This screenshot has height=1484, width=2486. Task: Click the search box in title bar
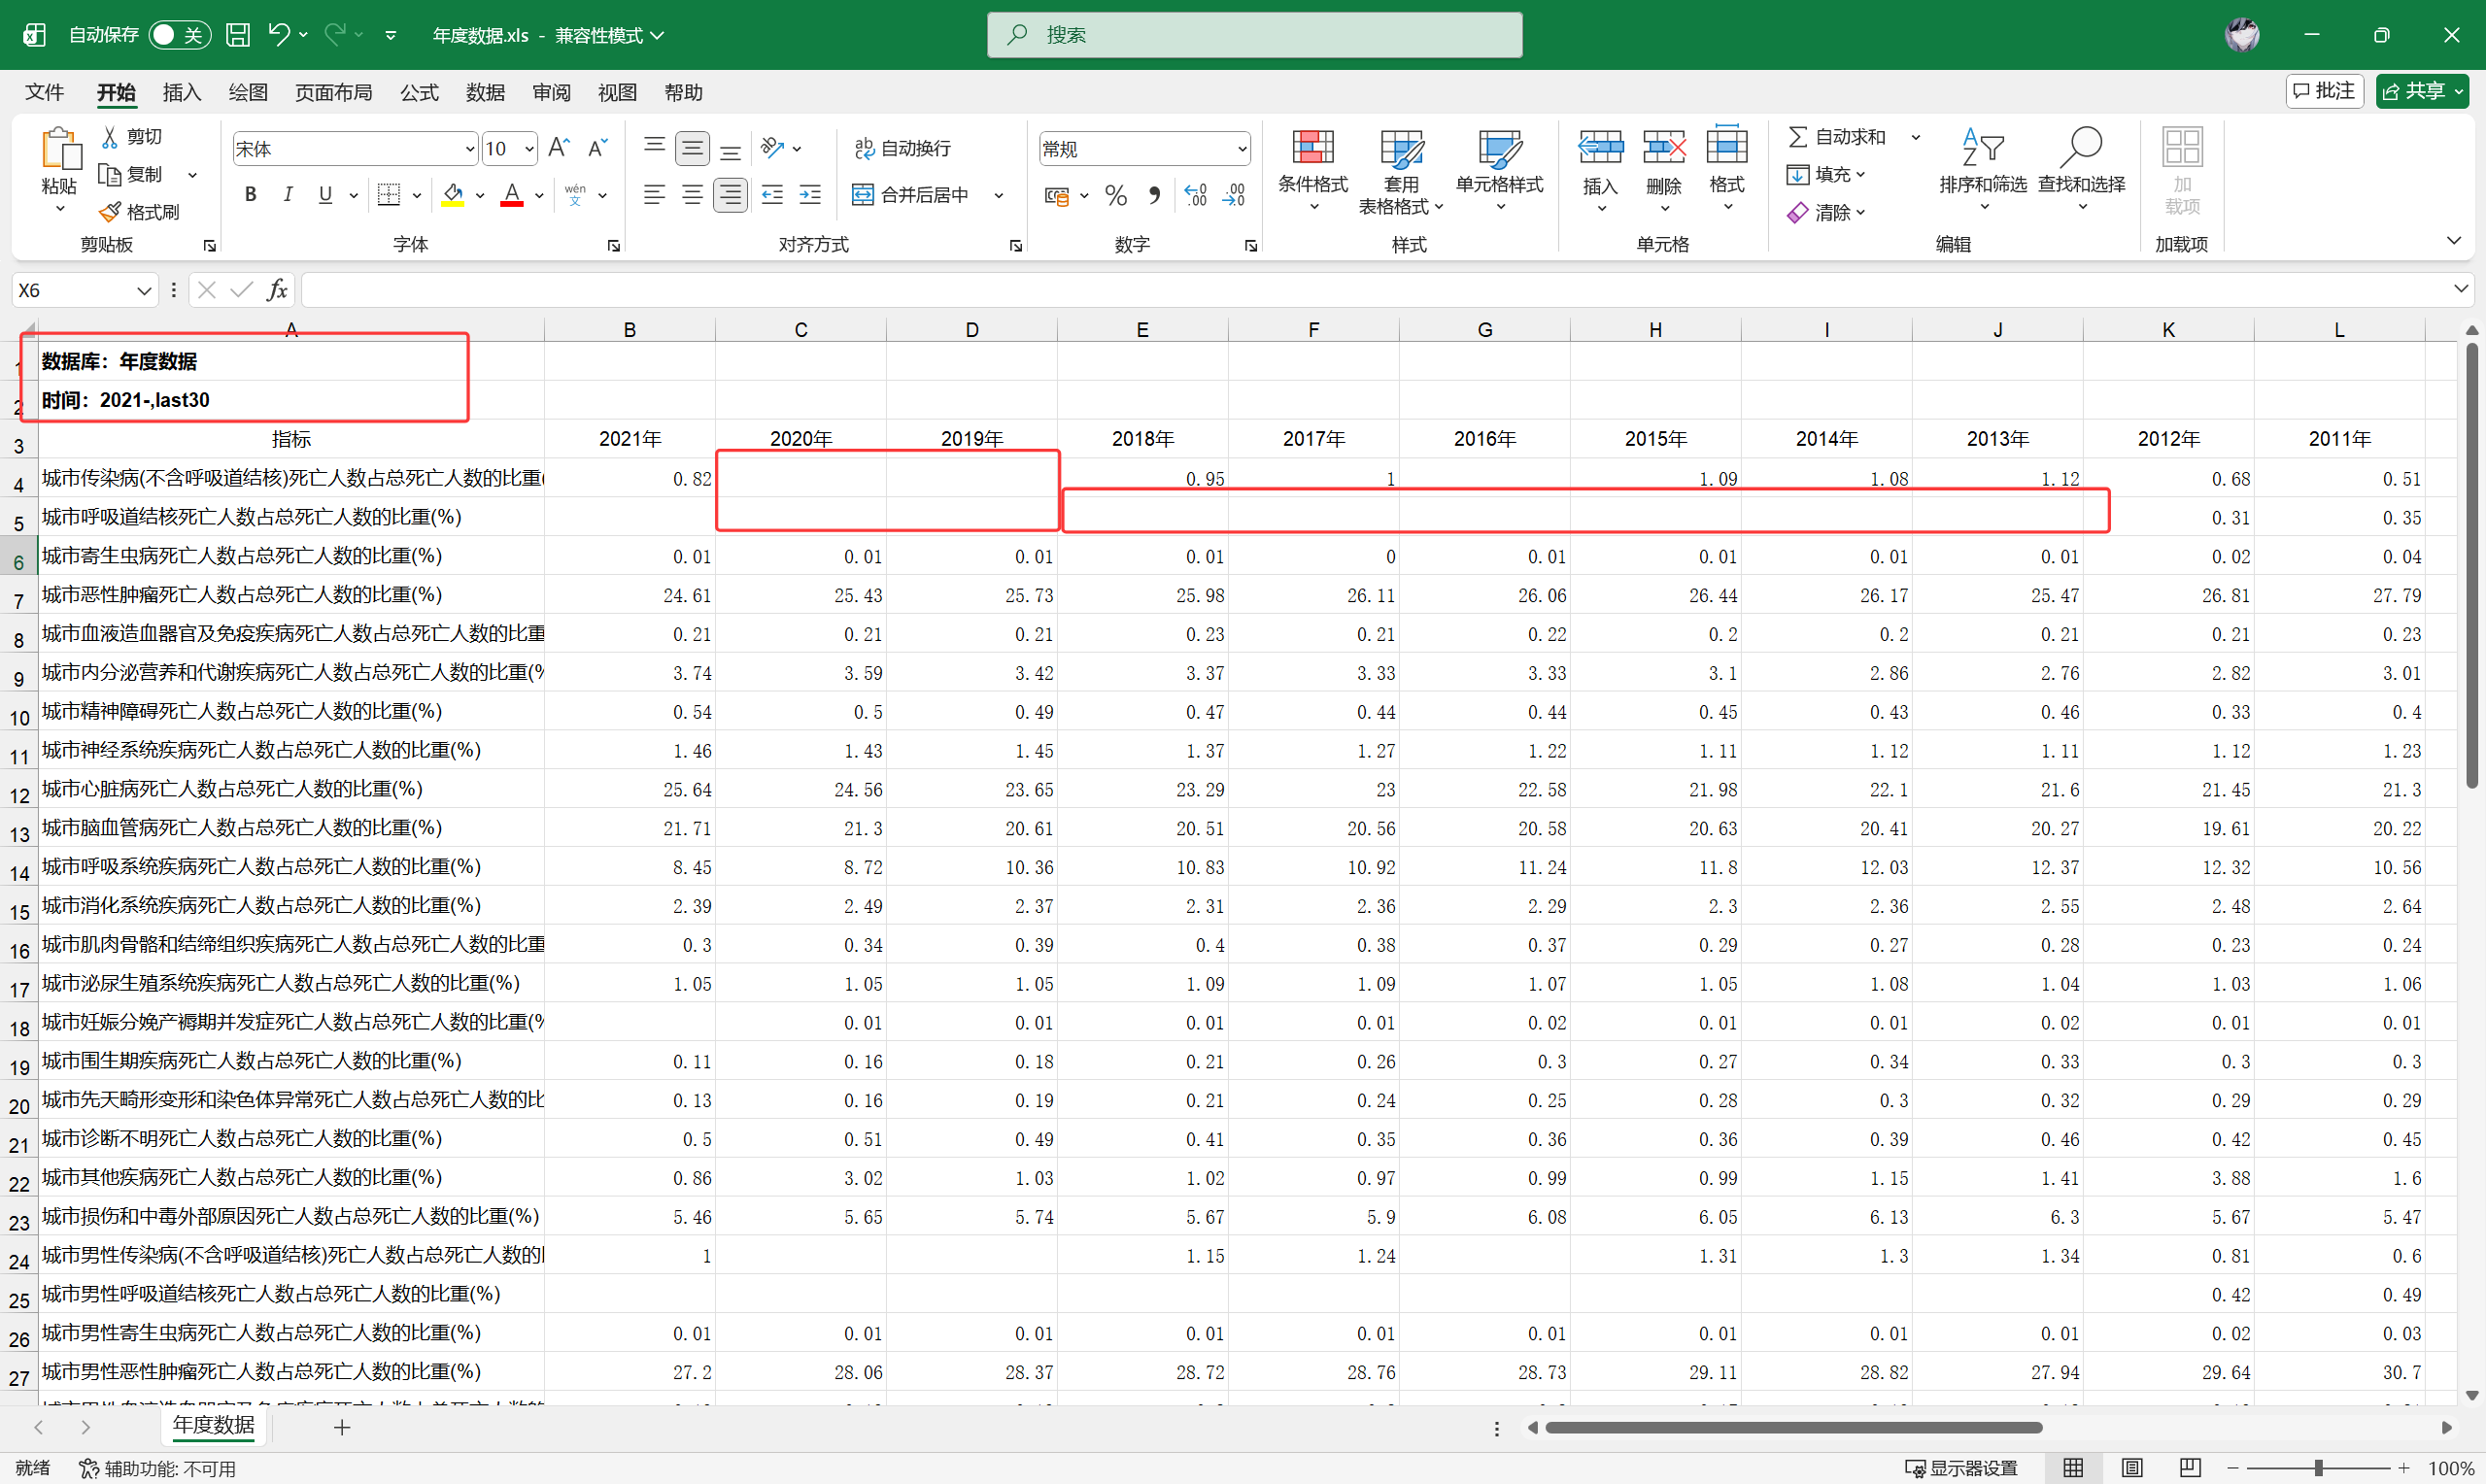click(x=1254, y=35)
